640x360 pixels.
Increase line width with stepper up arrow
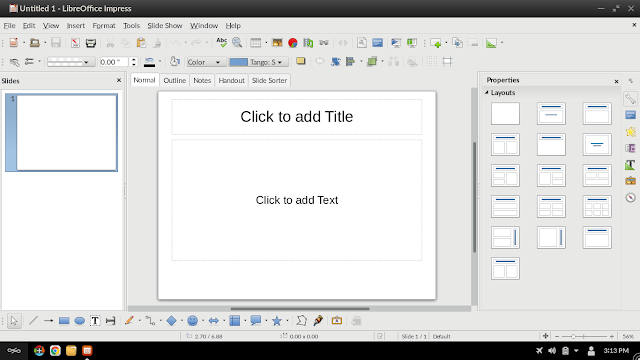tap(133, 59)
